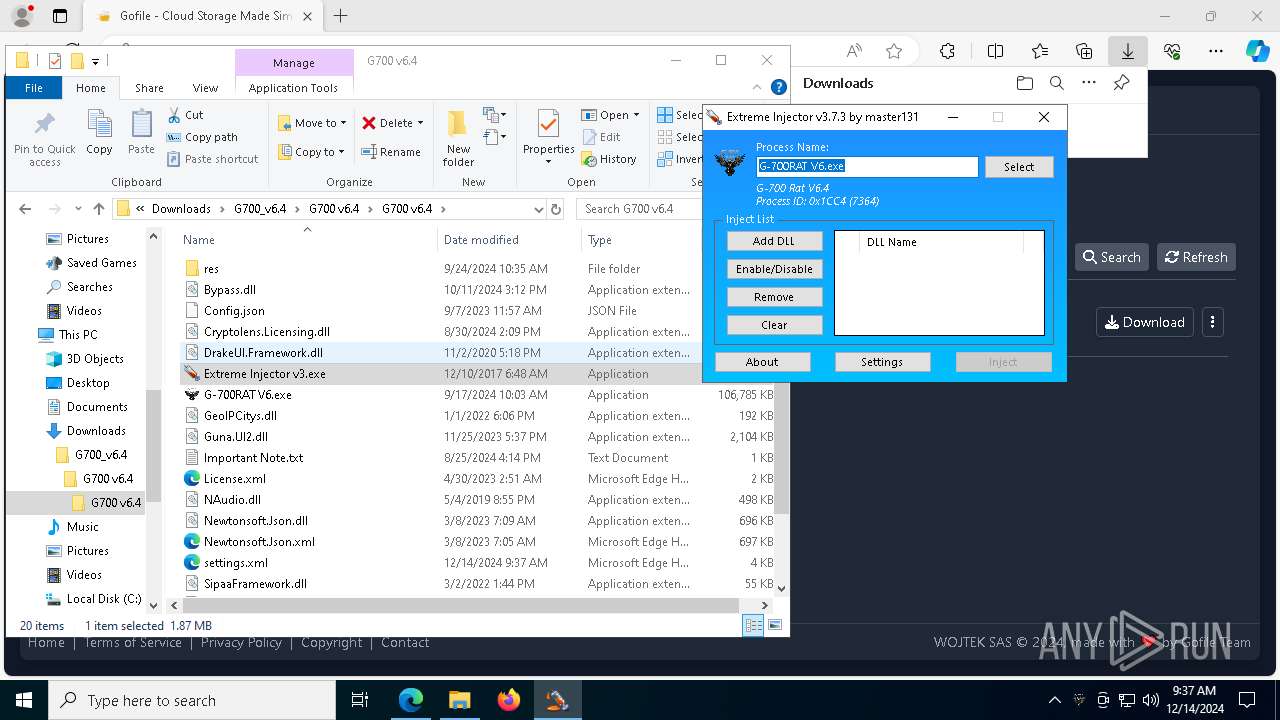The height and width of the screenshot is (720, 1280).
Task: Click Paste shortcut in the ribbon
Action: click(x=212, y=159)
